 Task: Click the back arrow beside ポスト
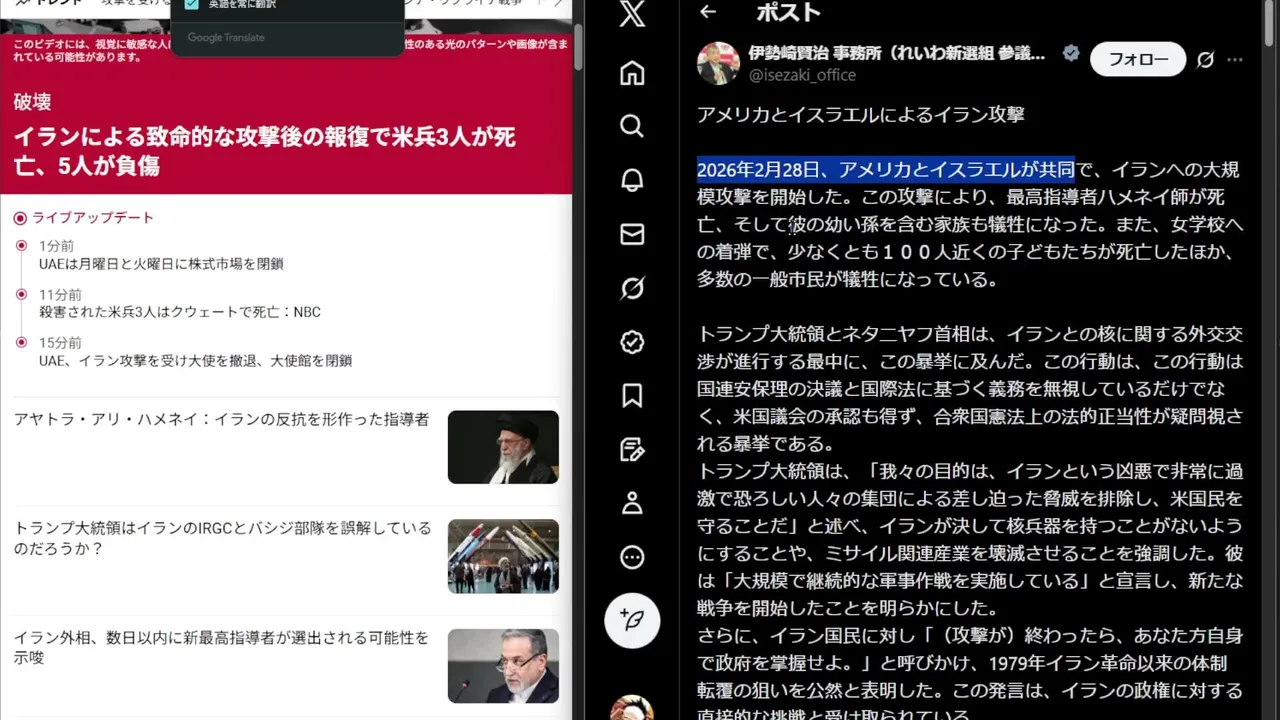708,12
